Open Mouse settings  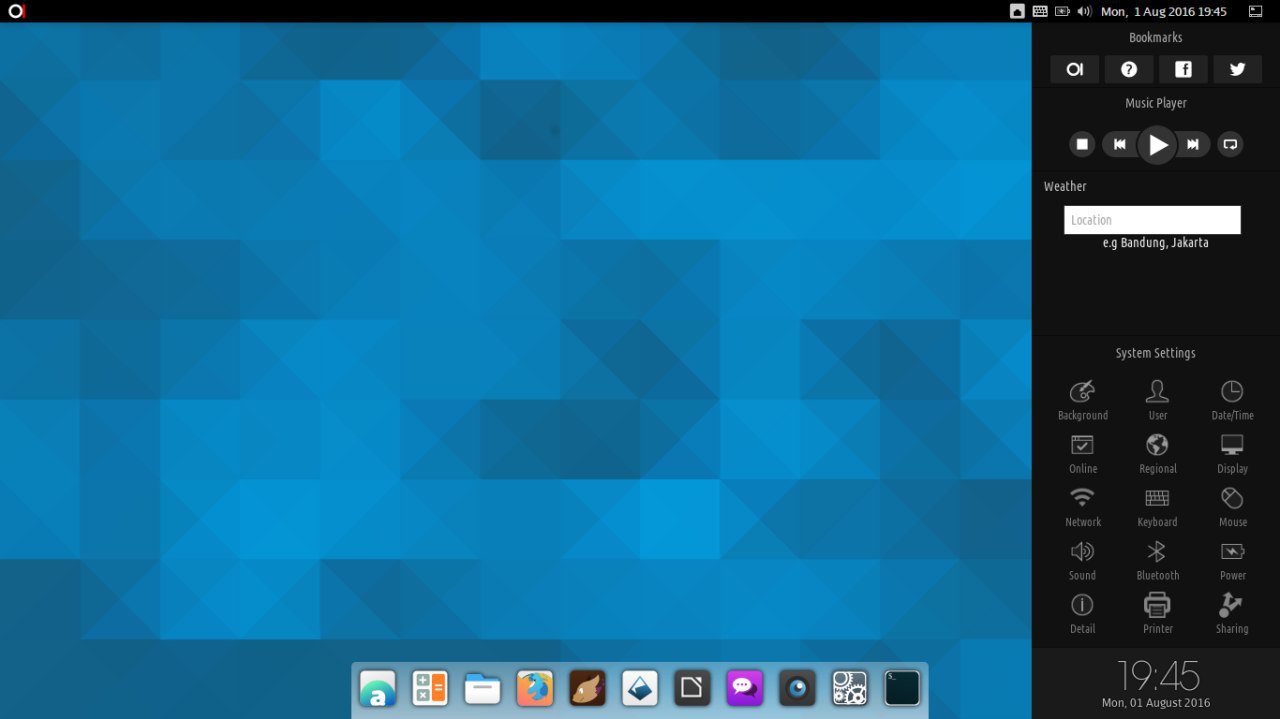tap(1232, 507)
